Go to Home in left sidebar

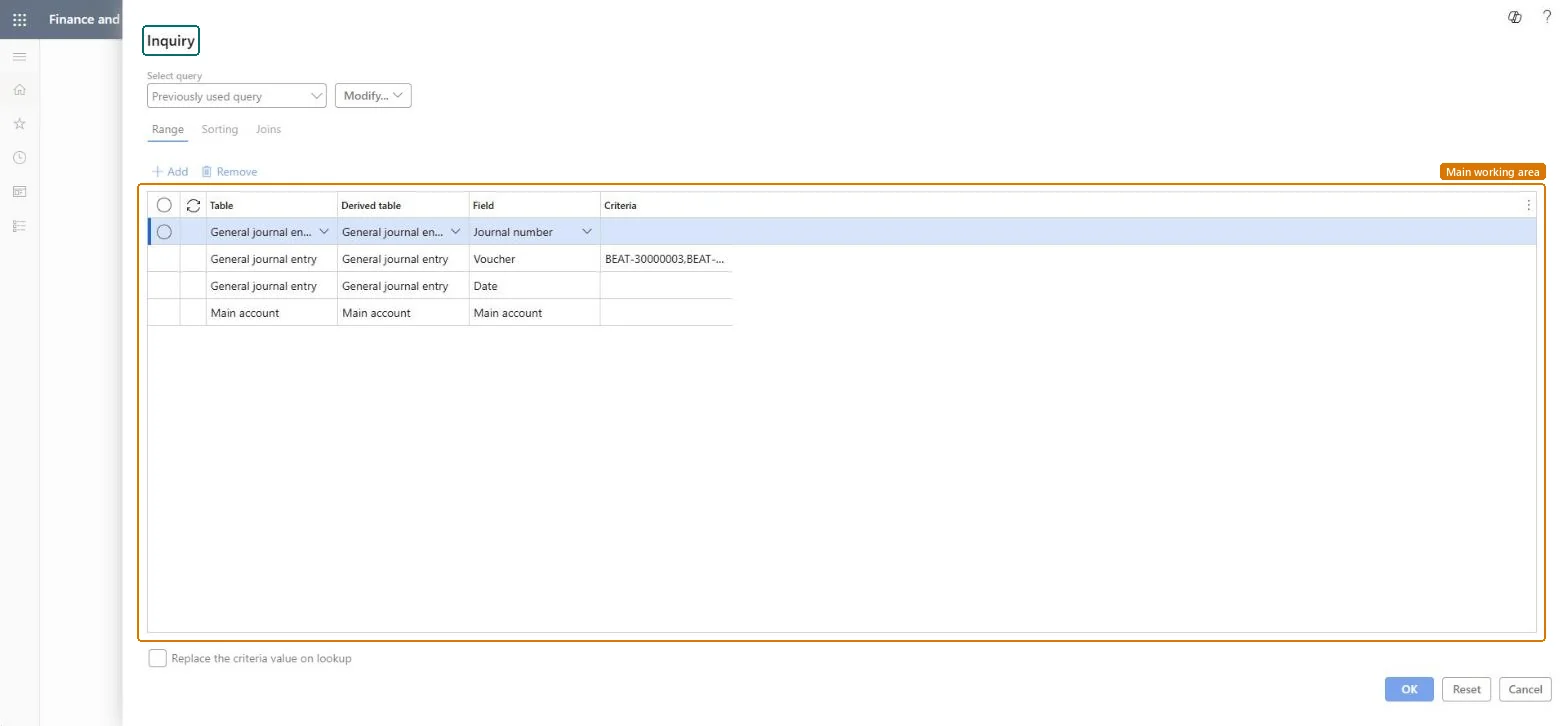pos(19,90)
